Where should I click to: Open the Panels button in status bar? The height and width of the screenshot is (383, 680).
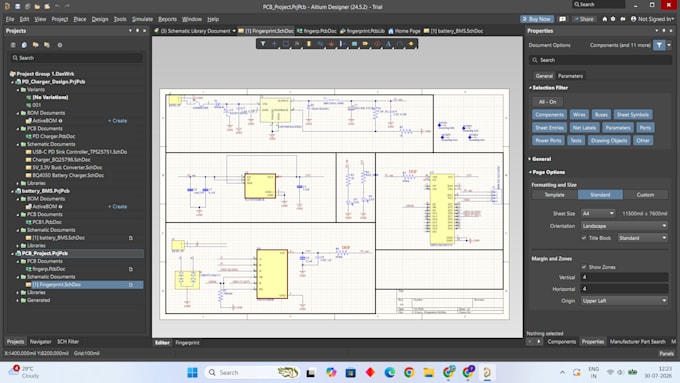[666, 354]
